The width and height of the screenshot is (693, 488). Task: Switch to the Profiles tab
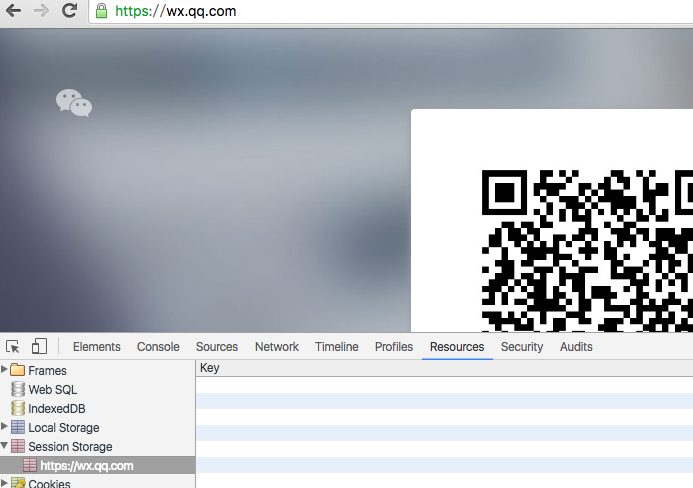[x=394, y=347]
